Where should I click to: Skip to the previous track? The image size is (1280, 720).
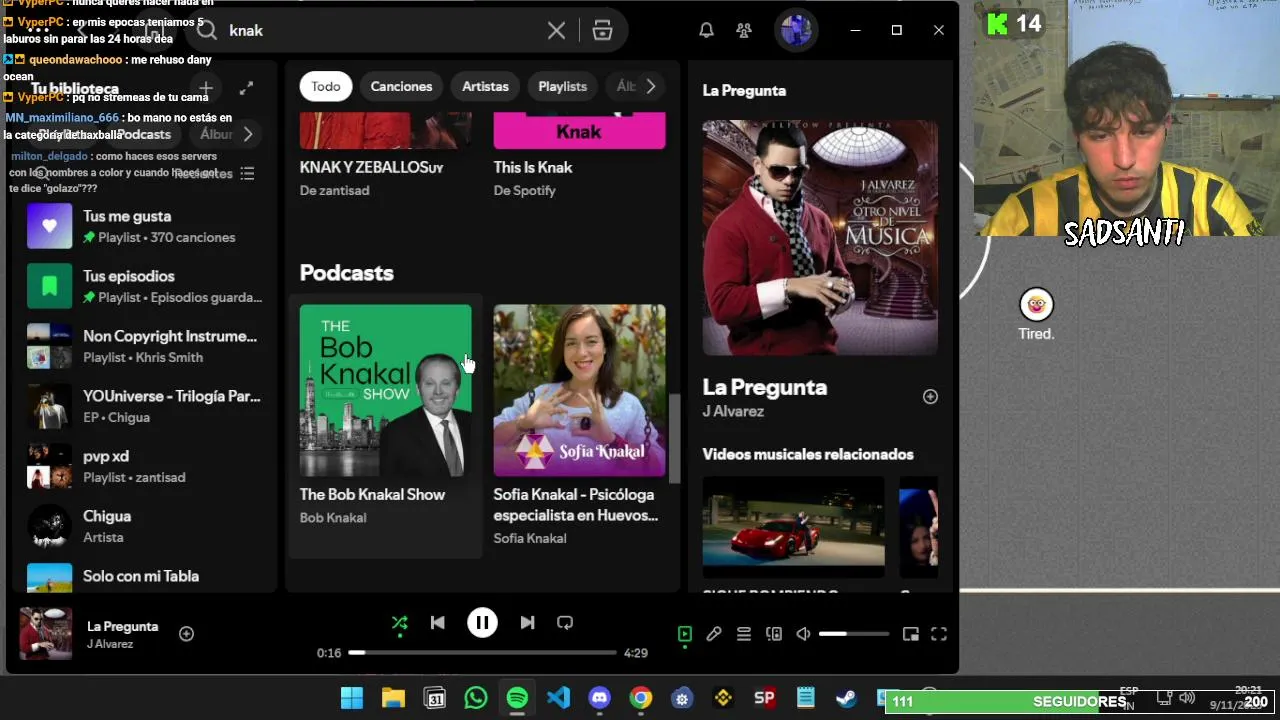point(438,622)
